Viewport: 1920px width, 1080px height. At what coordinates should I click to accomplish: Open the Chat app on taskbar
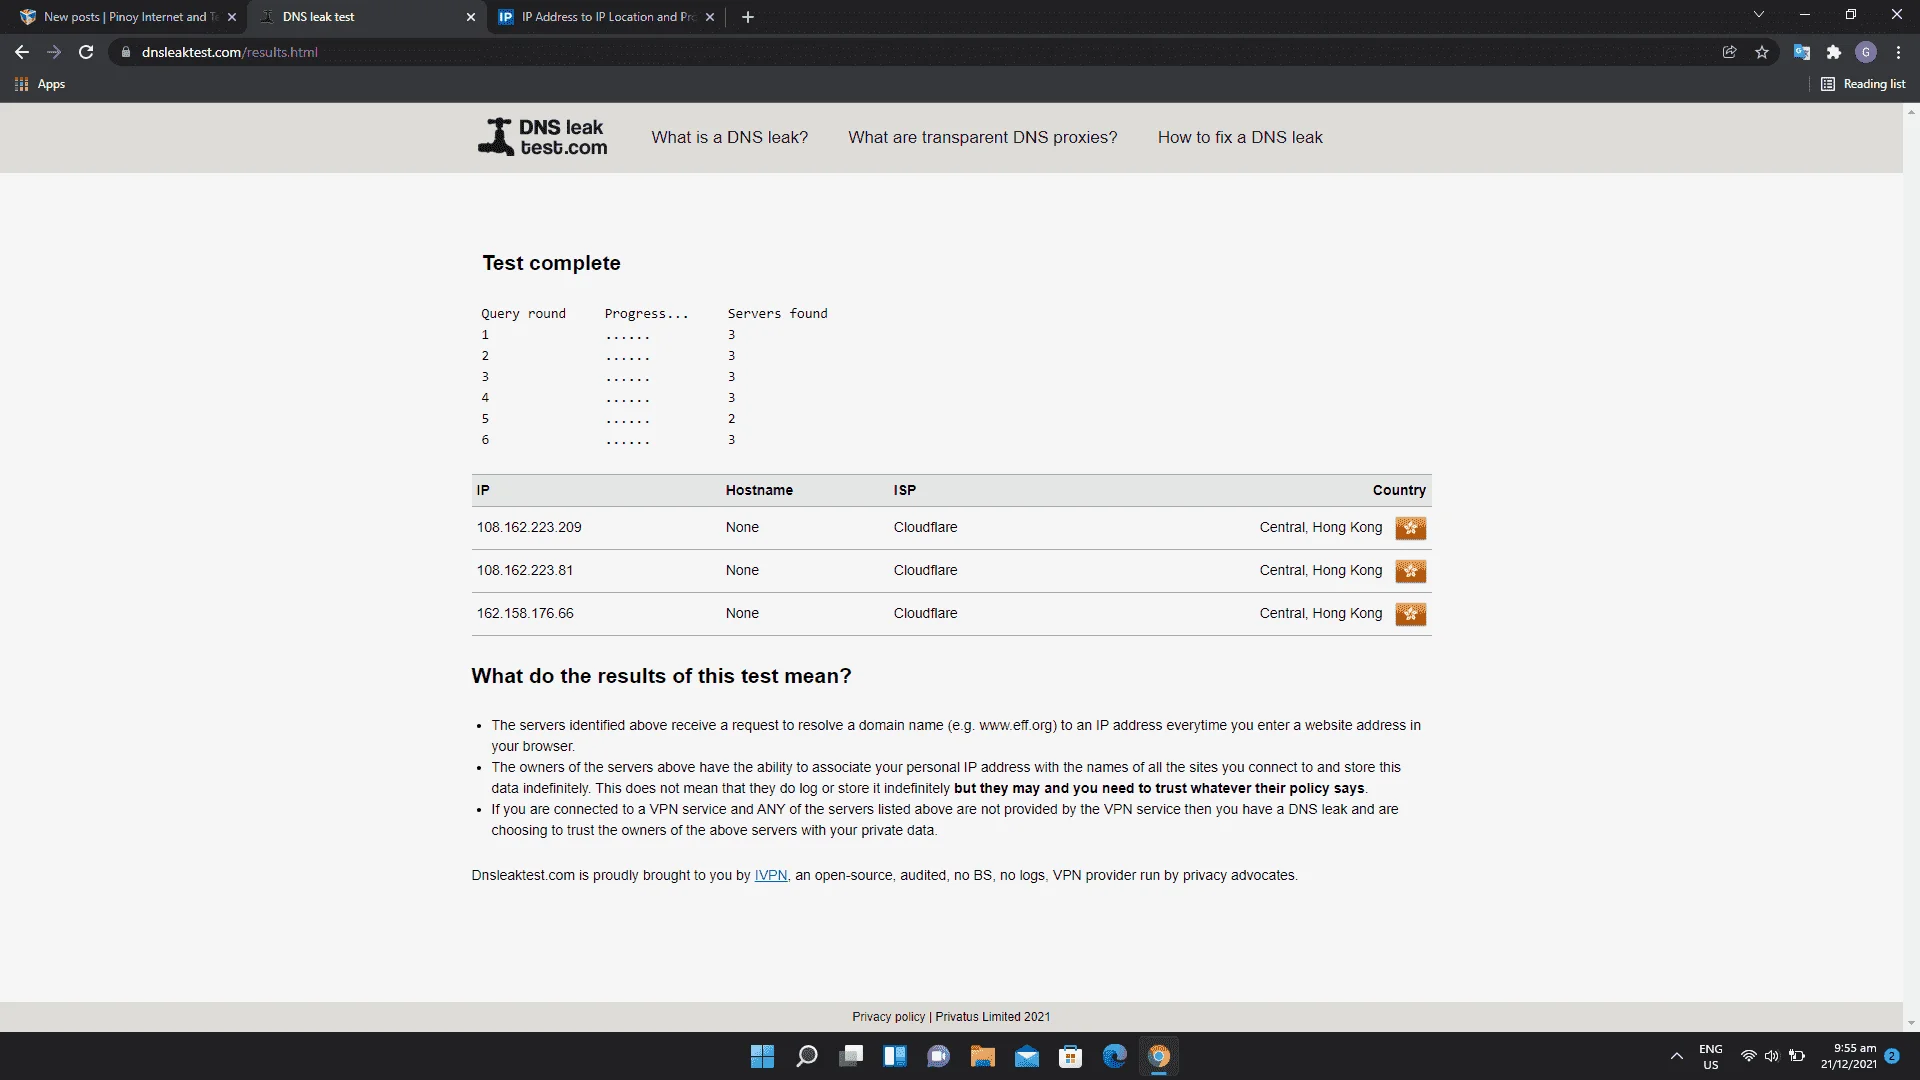938,1057
